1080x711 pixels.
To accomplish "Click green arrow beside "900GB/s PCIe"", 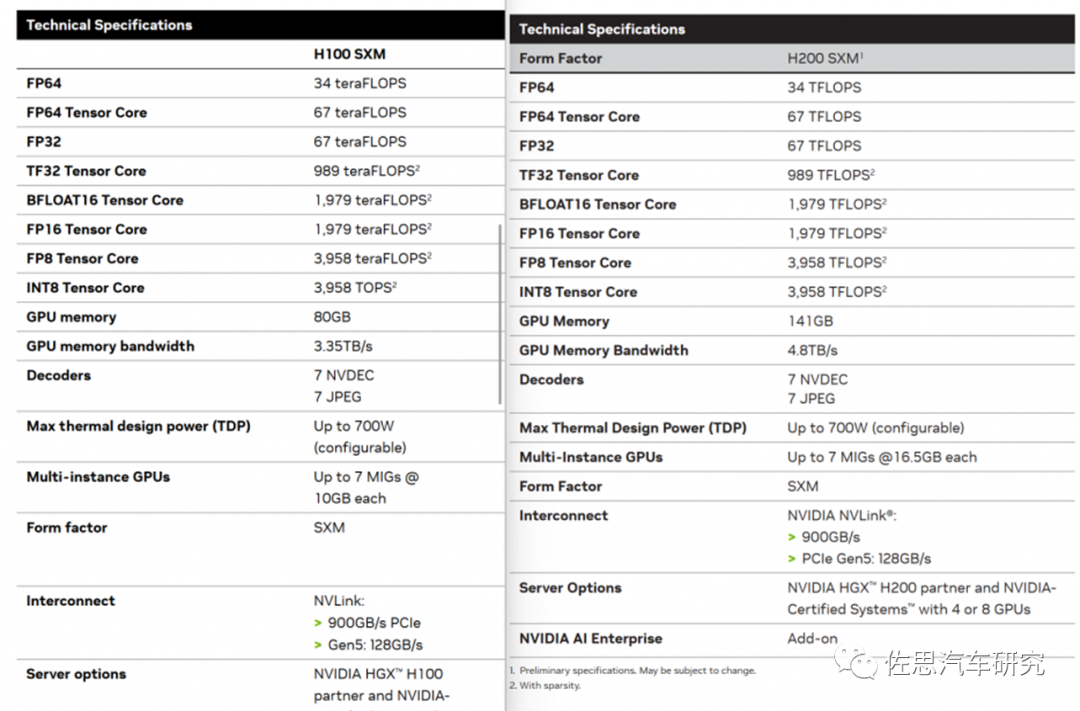I will pyautogui.click(x=318, y=623).
